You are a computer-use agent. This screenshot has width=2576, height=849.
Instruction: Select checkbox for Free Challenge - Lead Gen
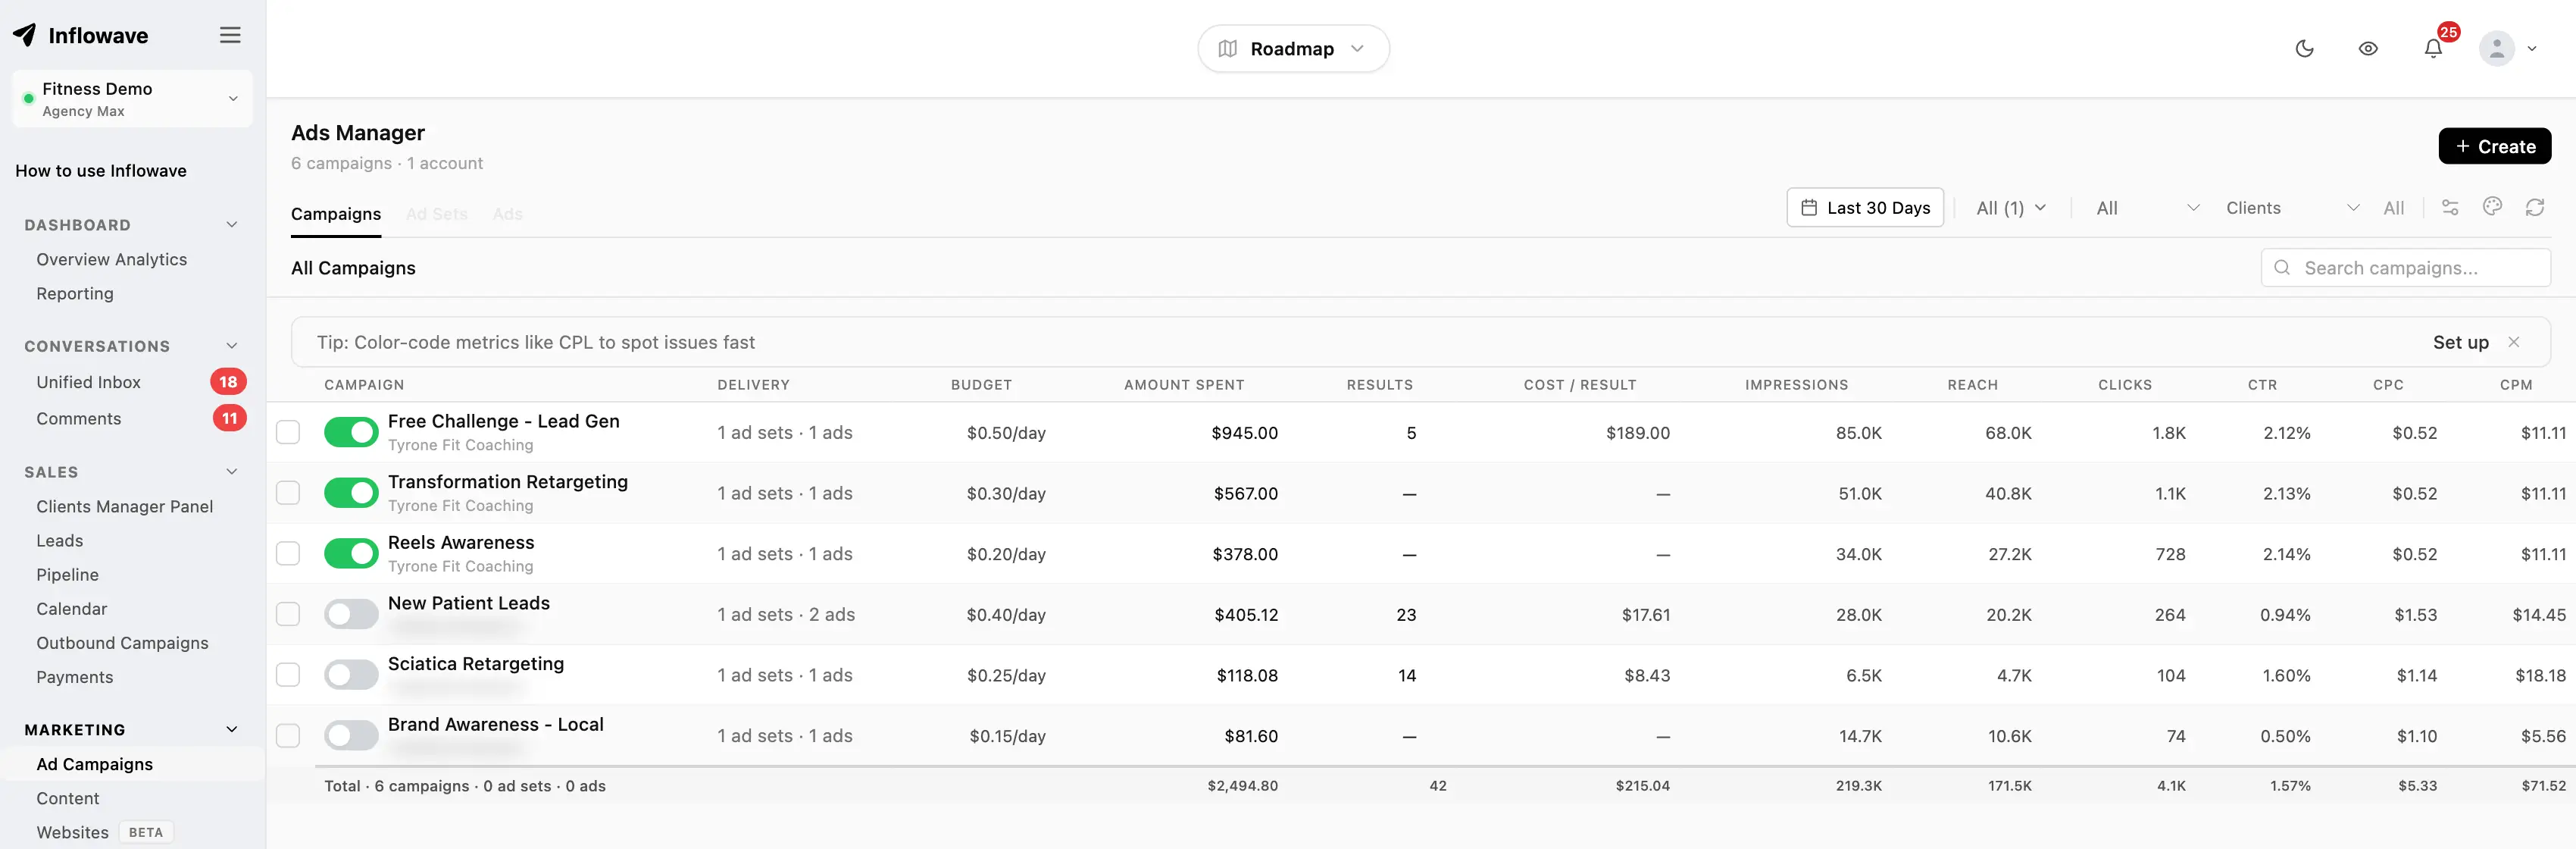pos(288,432)
